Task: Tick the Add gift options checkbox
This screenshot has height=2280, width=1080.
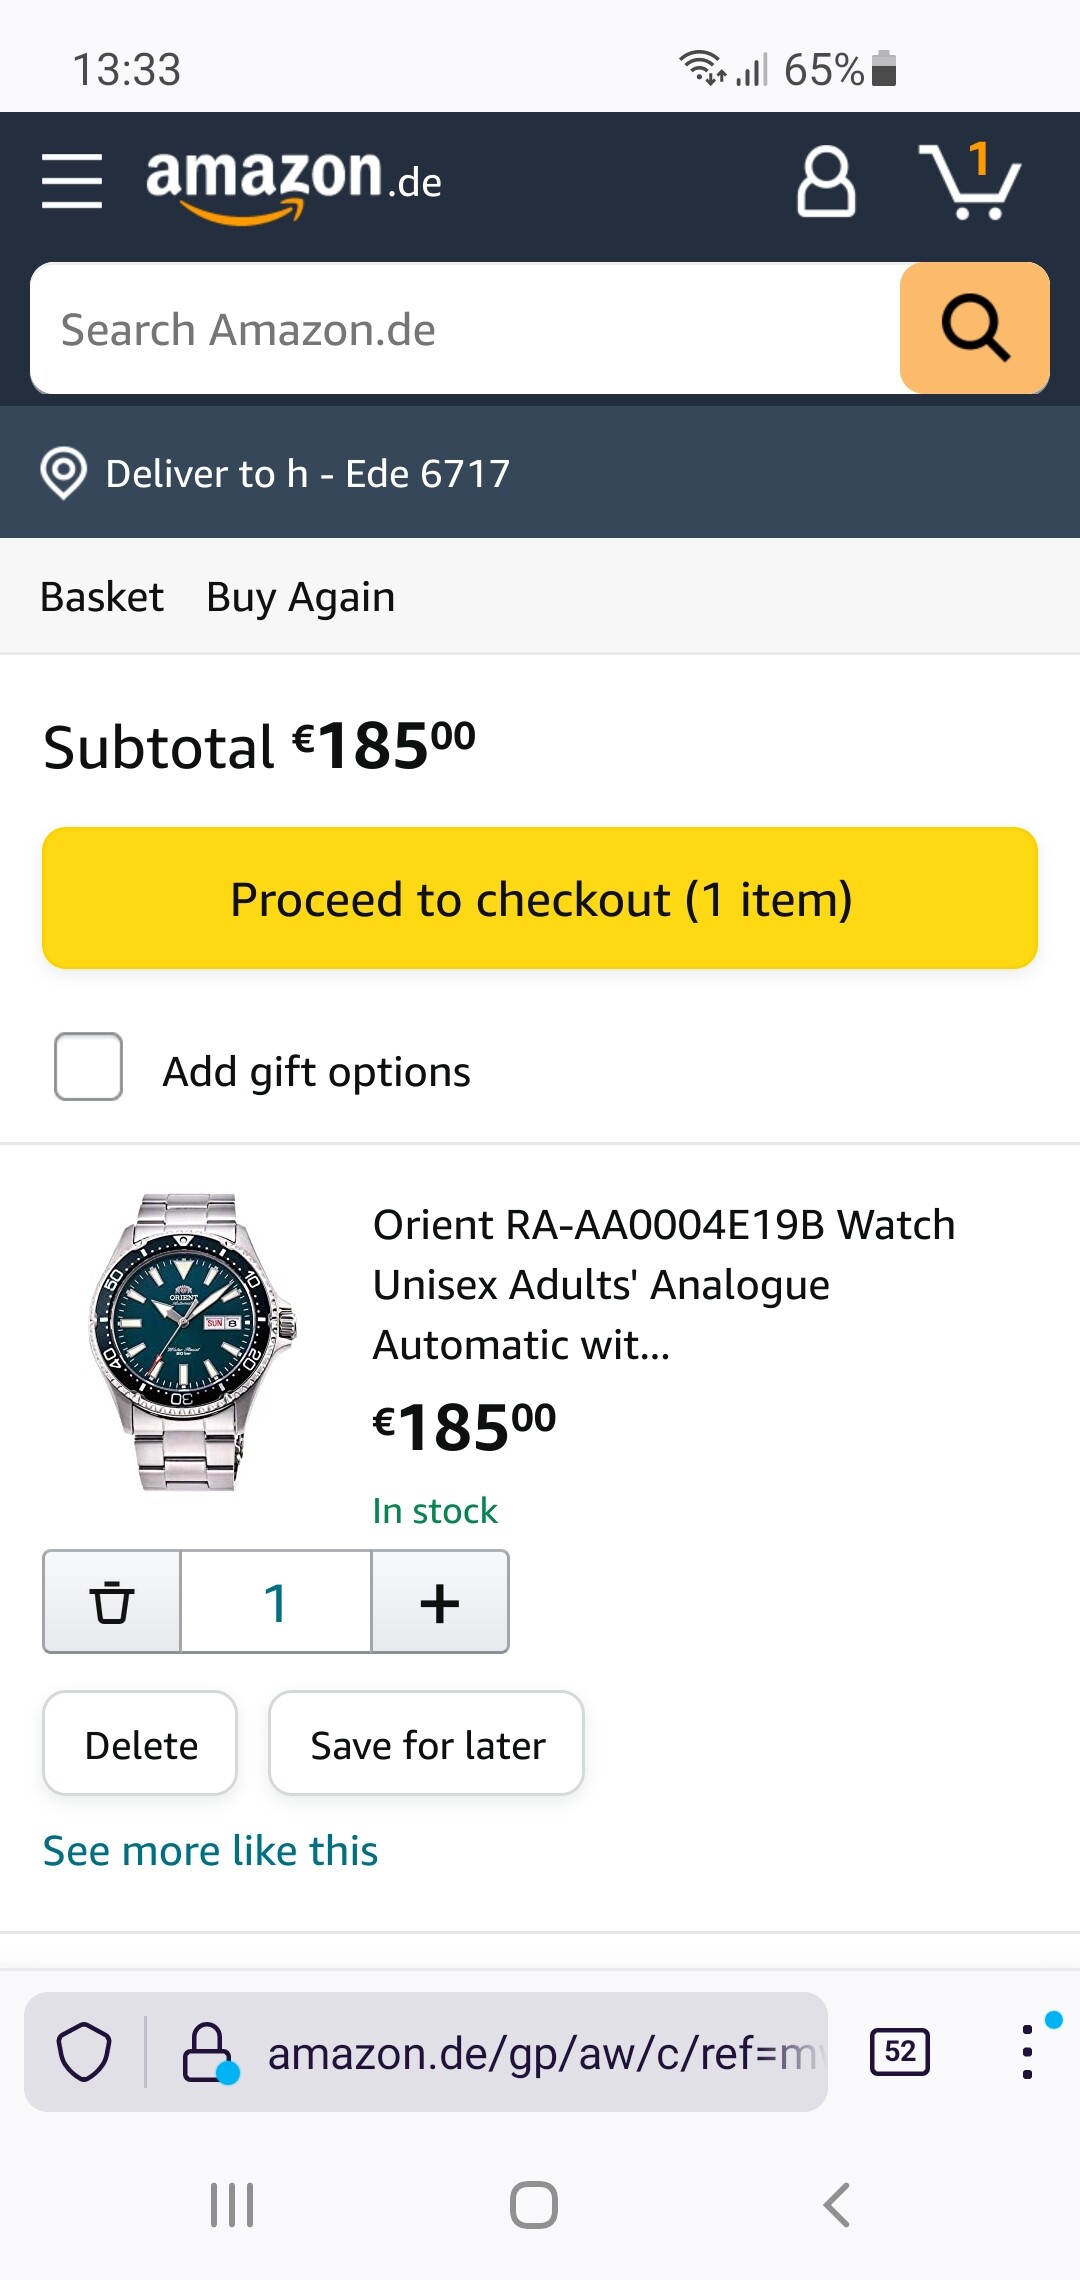Action: click(89, 1067)
